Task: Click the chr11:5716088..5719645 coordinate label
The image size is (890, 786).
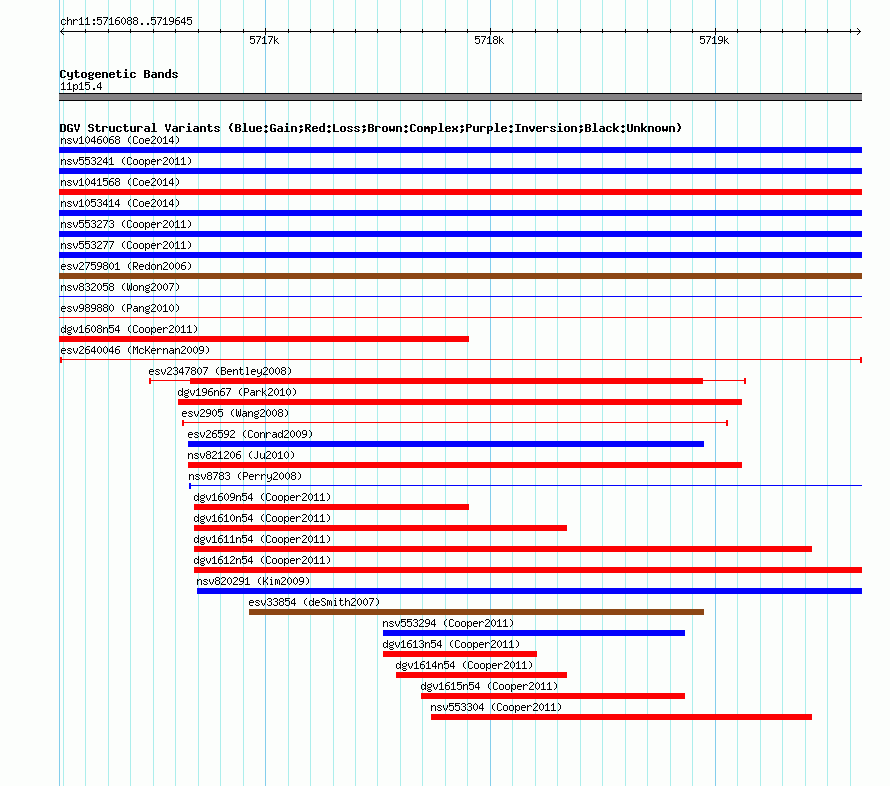Action: (126, 21)
